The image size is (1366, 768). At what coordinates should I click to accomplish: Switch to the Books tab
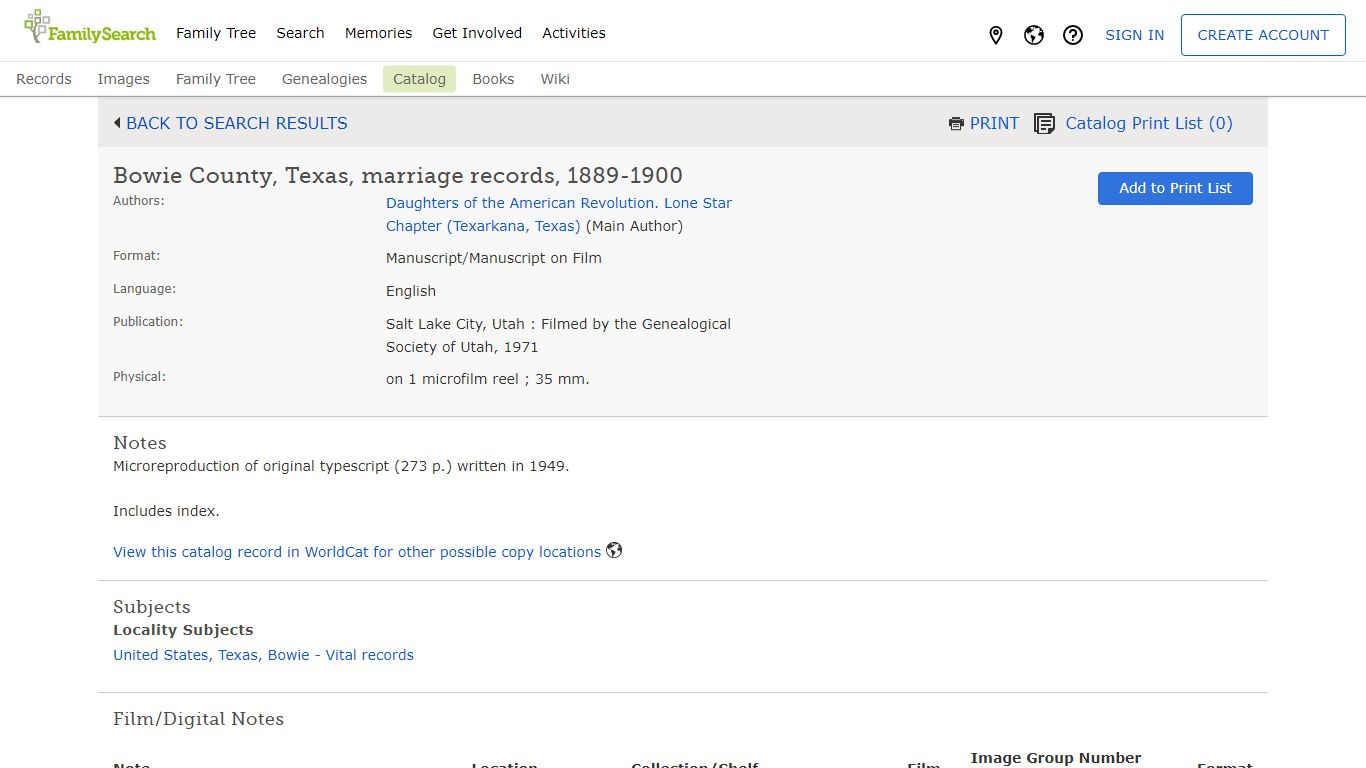point(493,79)
